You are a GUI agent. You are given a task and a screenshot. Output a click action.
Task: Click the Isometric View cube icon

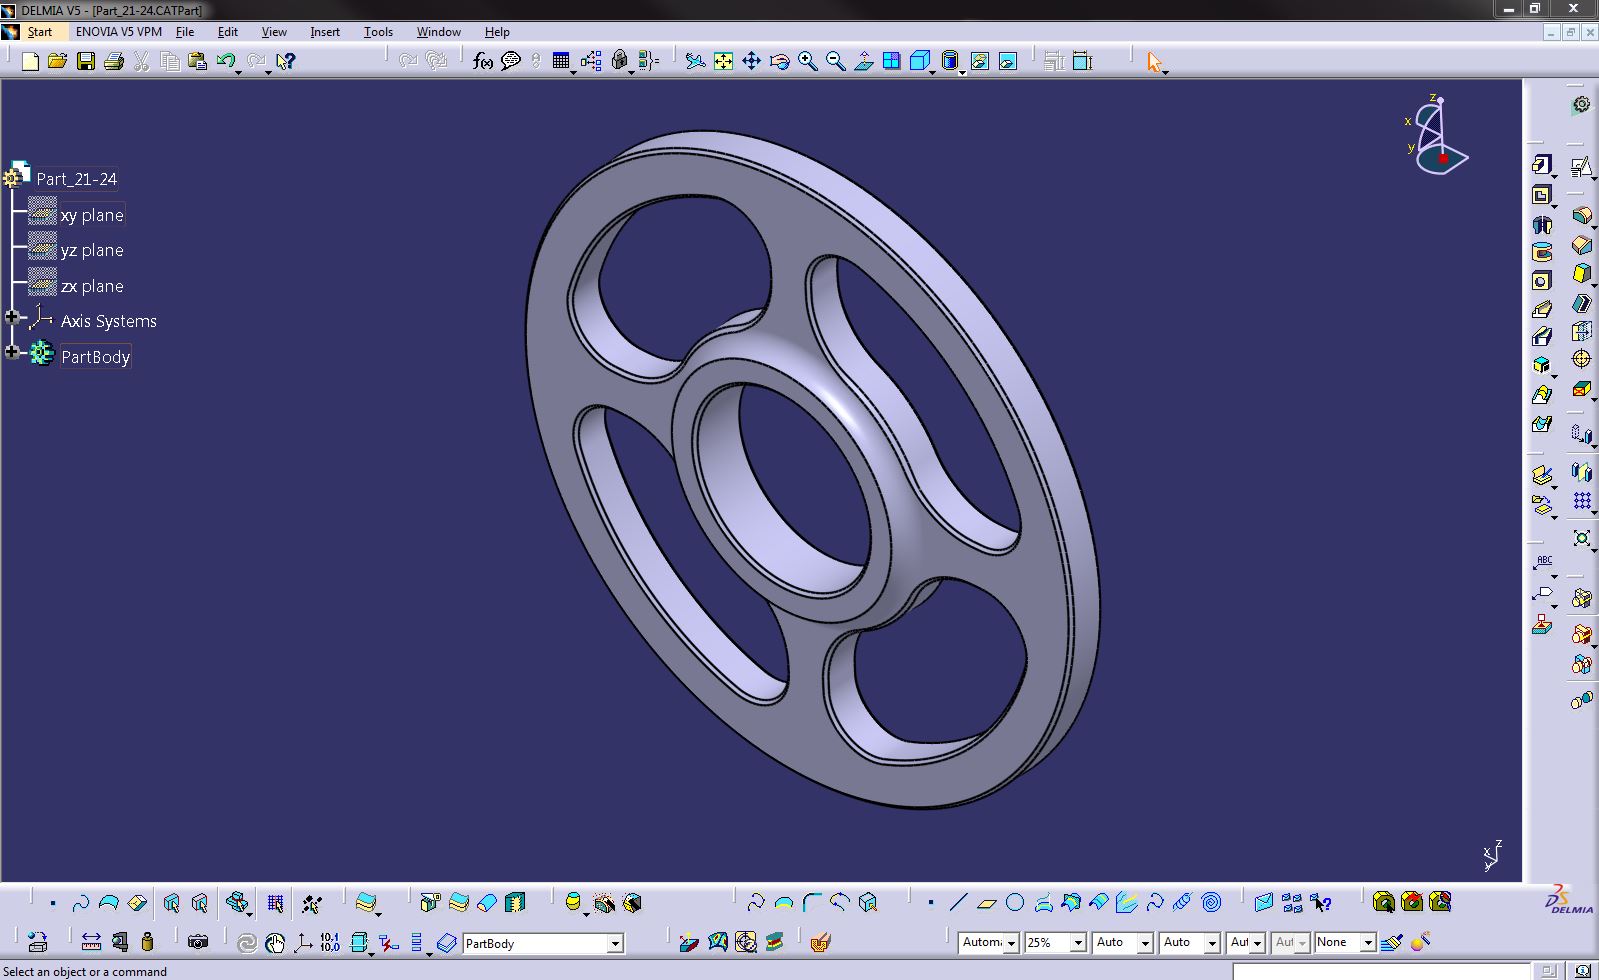point(919,61)
